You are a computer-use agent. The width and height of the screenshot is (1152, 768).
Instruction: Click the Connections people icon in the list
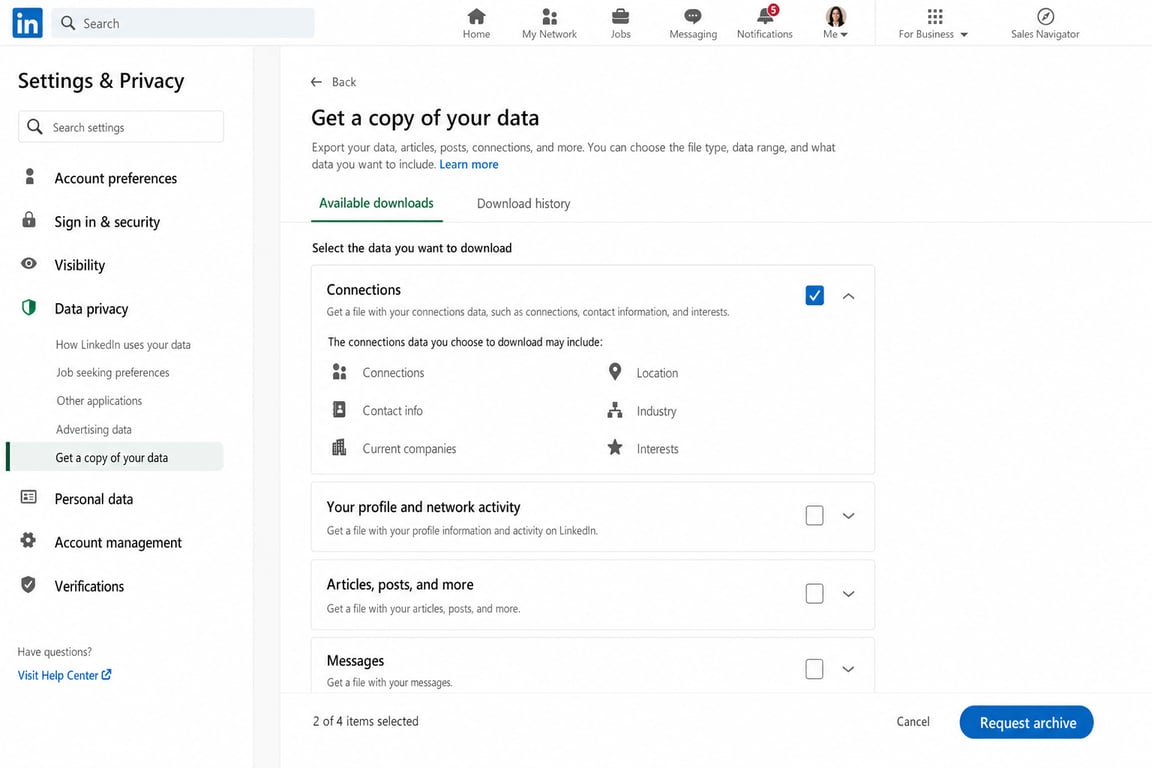pyautogui.click(x=339, y=372)
